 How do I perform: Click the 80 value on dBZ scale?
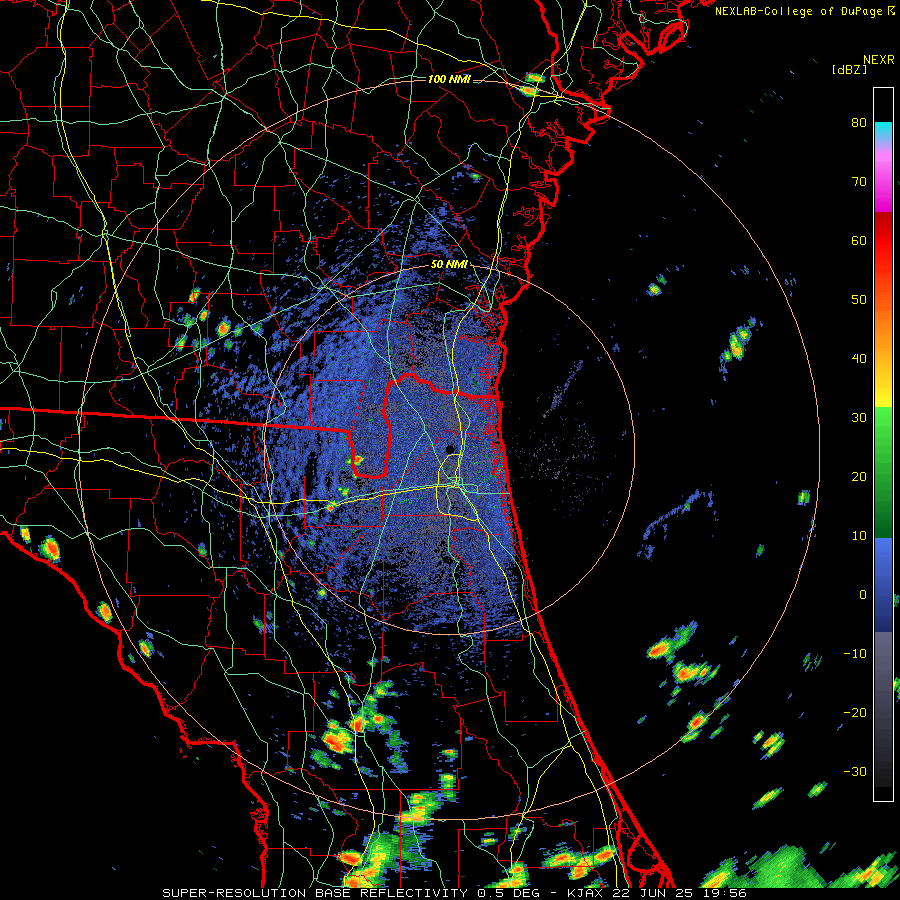[x=859, y=122]
